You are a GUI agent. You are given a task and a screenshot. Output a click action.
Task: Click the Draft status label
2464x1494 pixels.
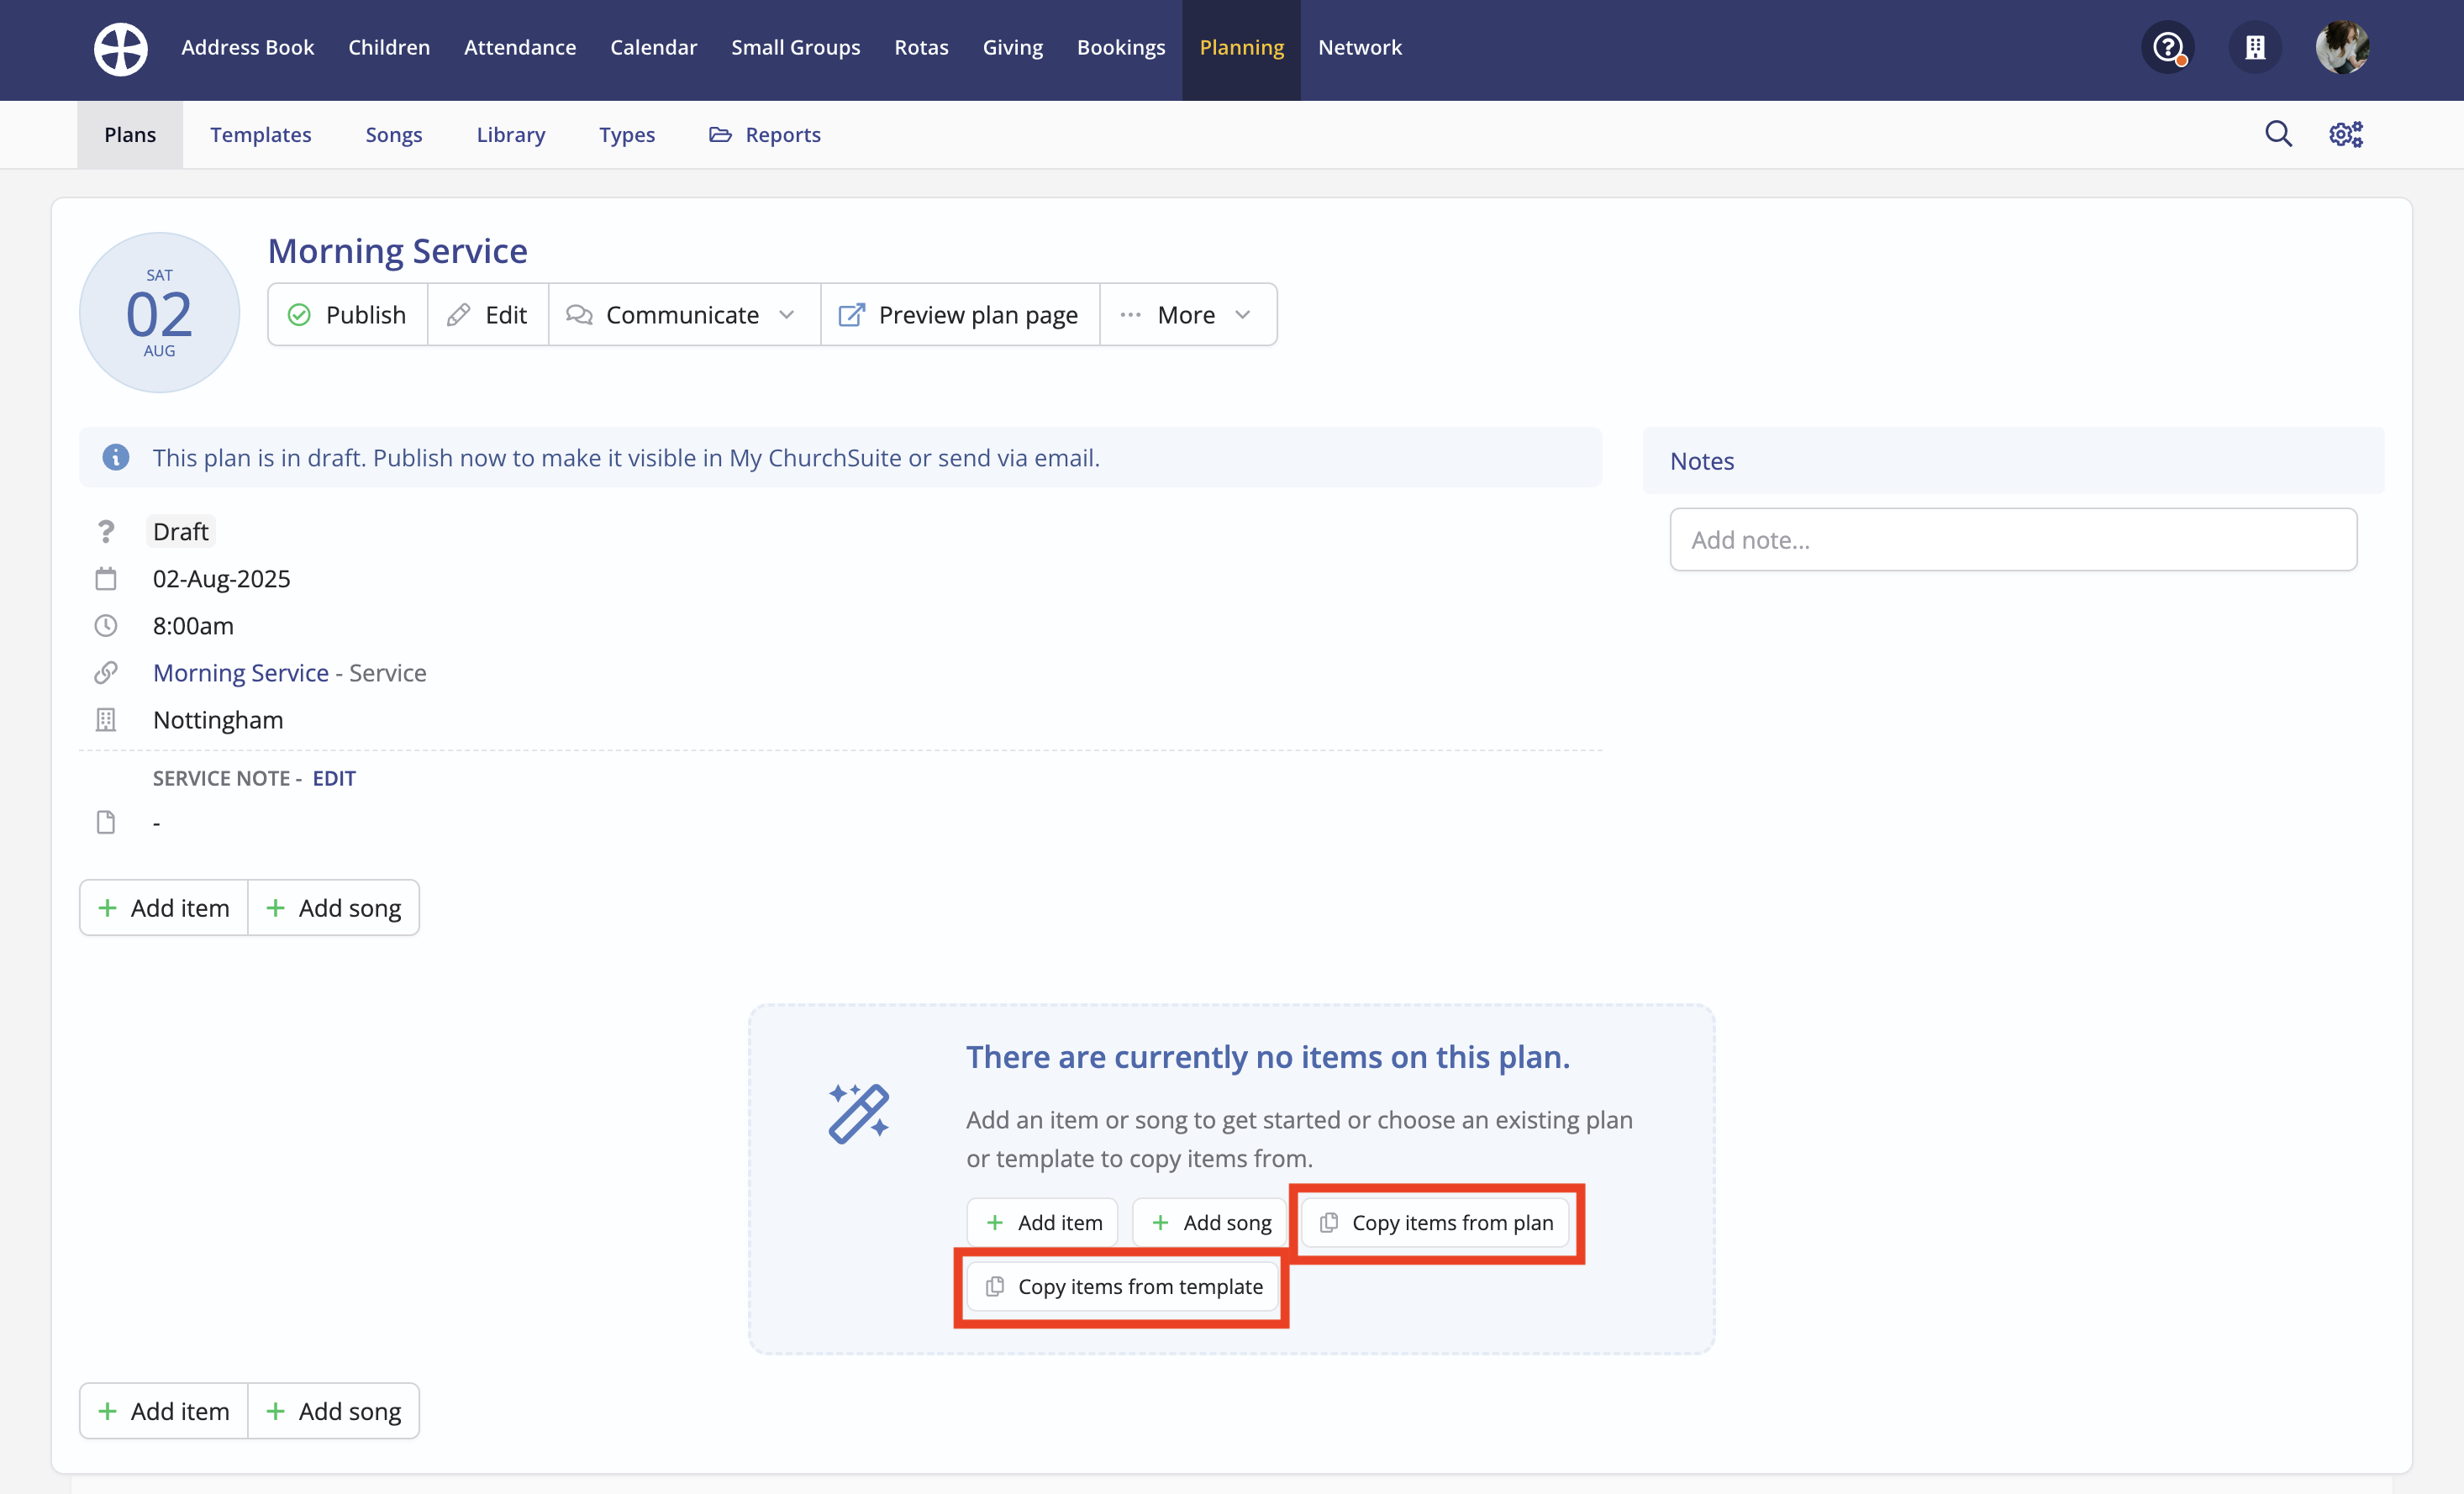[x=181, y=531]
